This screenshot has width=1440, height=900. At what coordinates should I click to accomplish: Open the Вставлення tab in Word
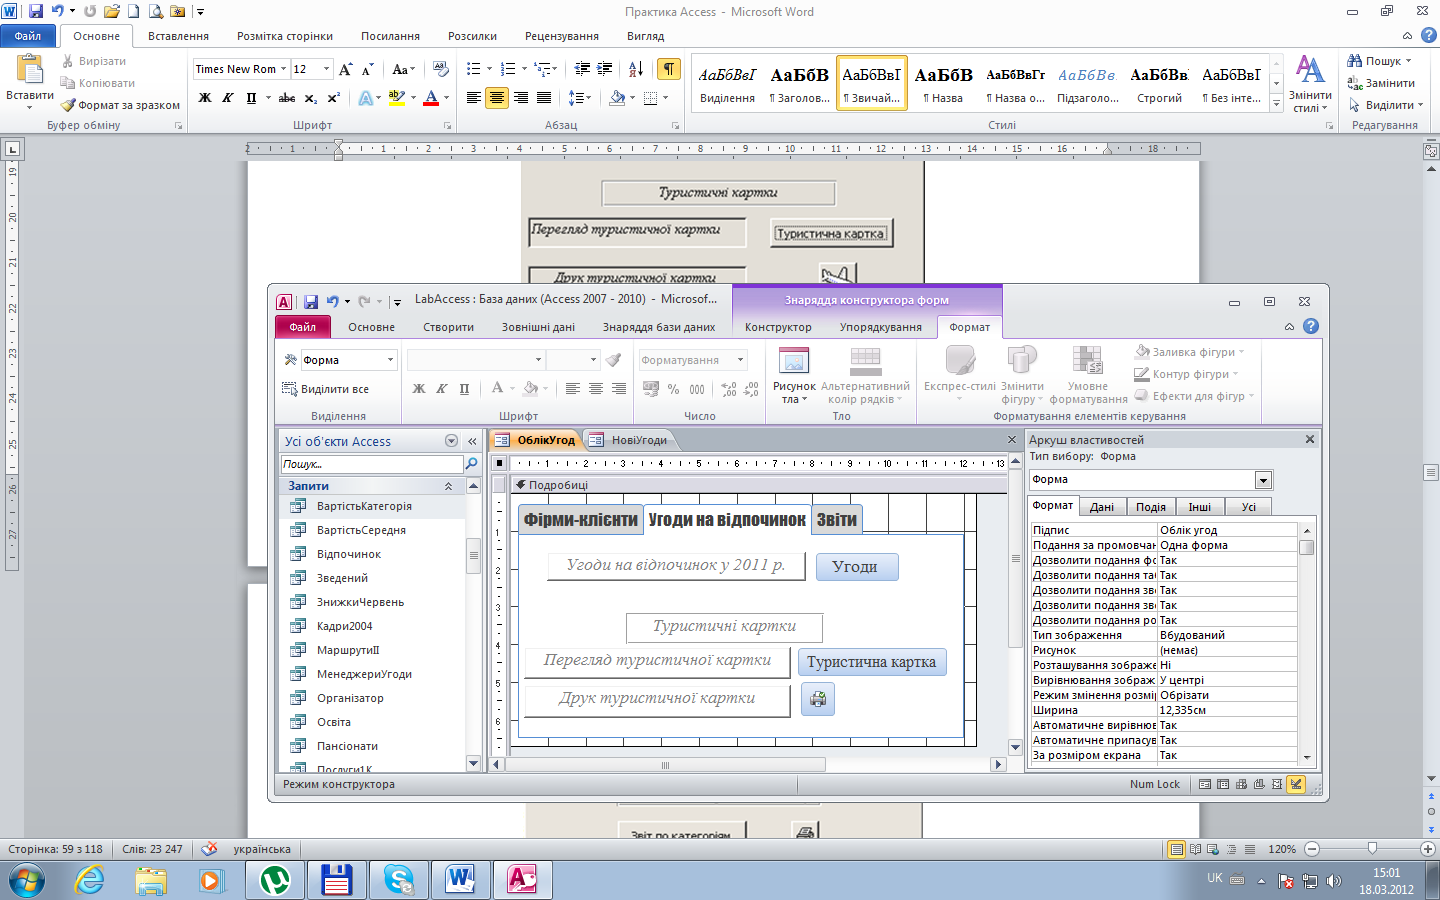click(x=178, y=36)
